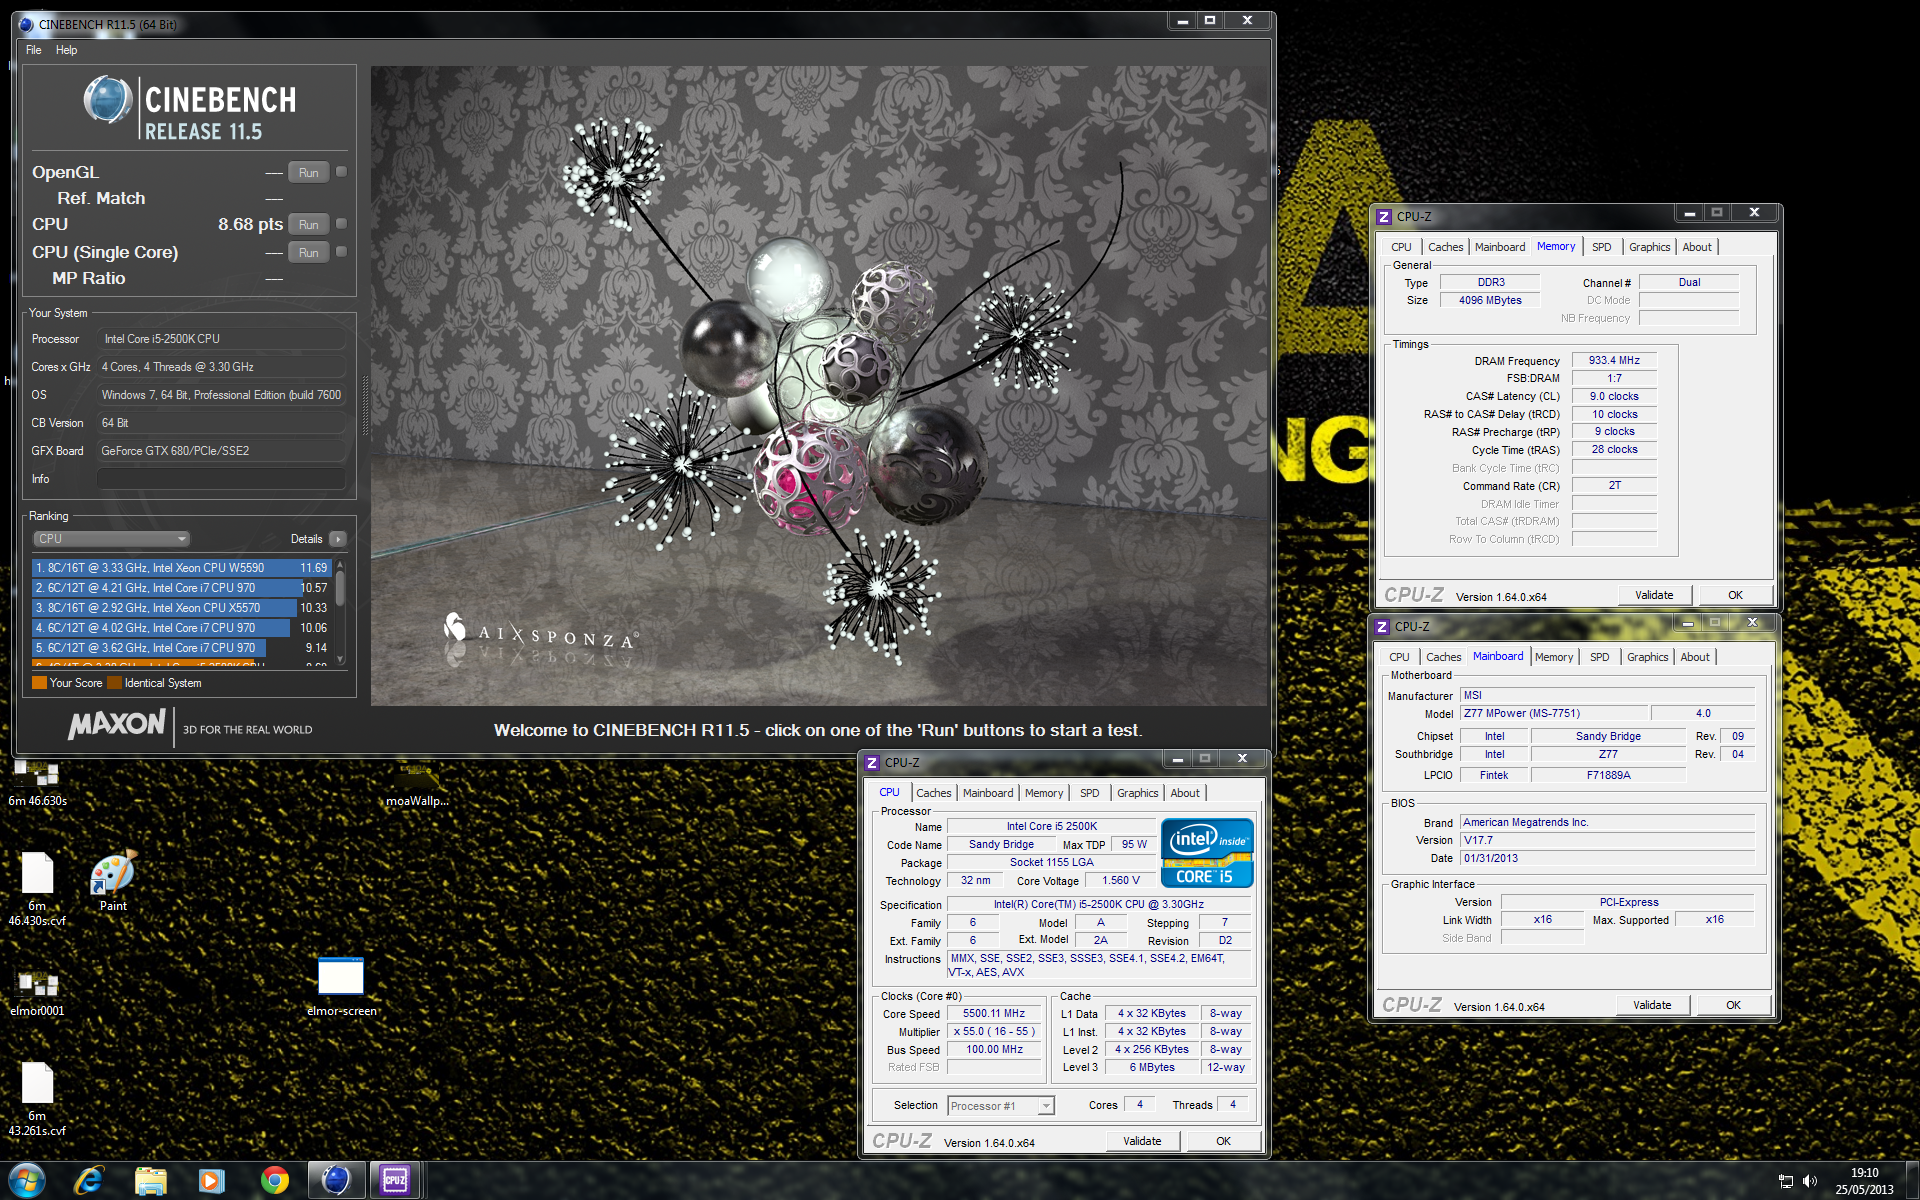This screenshot has height=1200, width=1920.
Task: Launch Google Chrome from taskbar
Action: pyautogui.click(x=274, y=1180)
